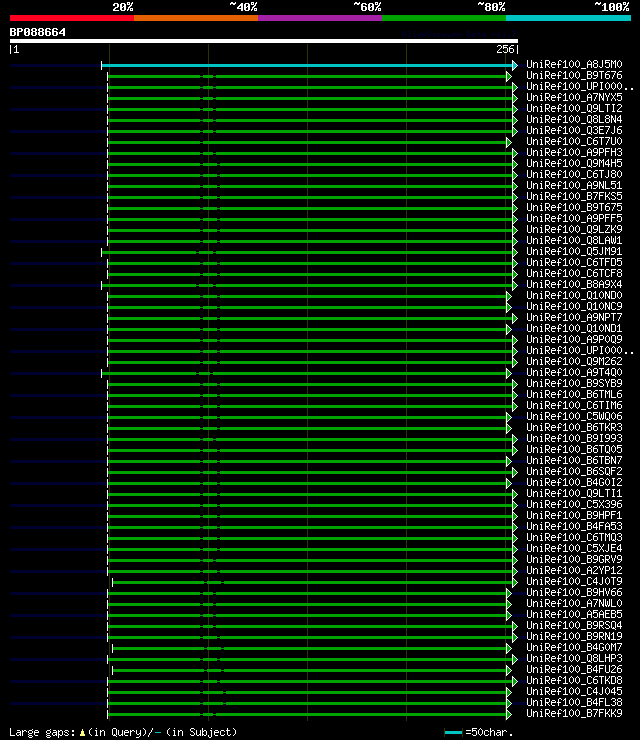Click UniRef100_C6TCF8 label

[574, 274]
